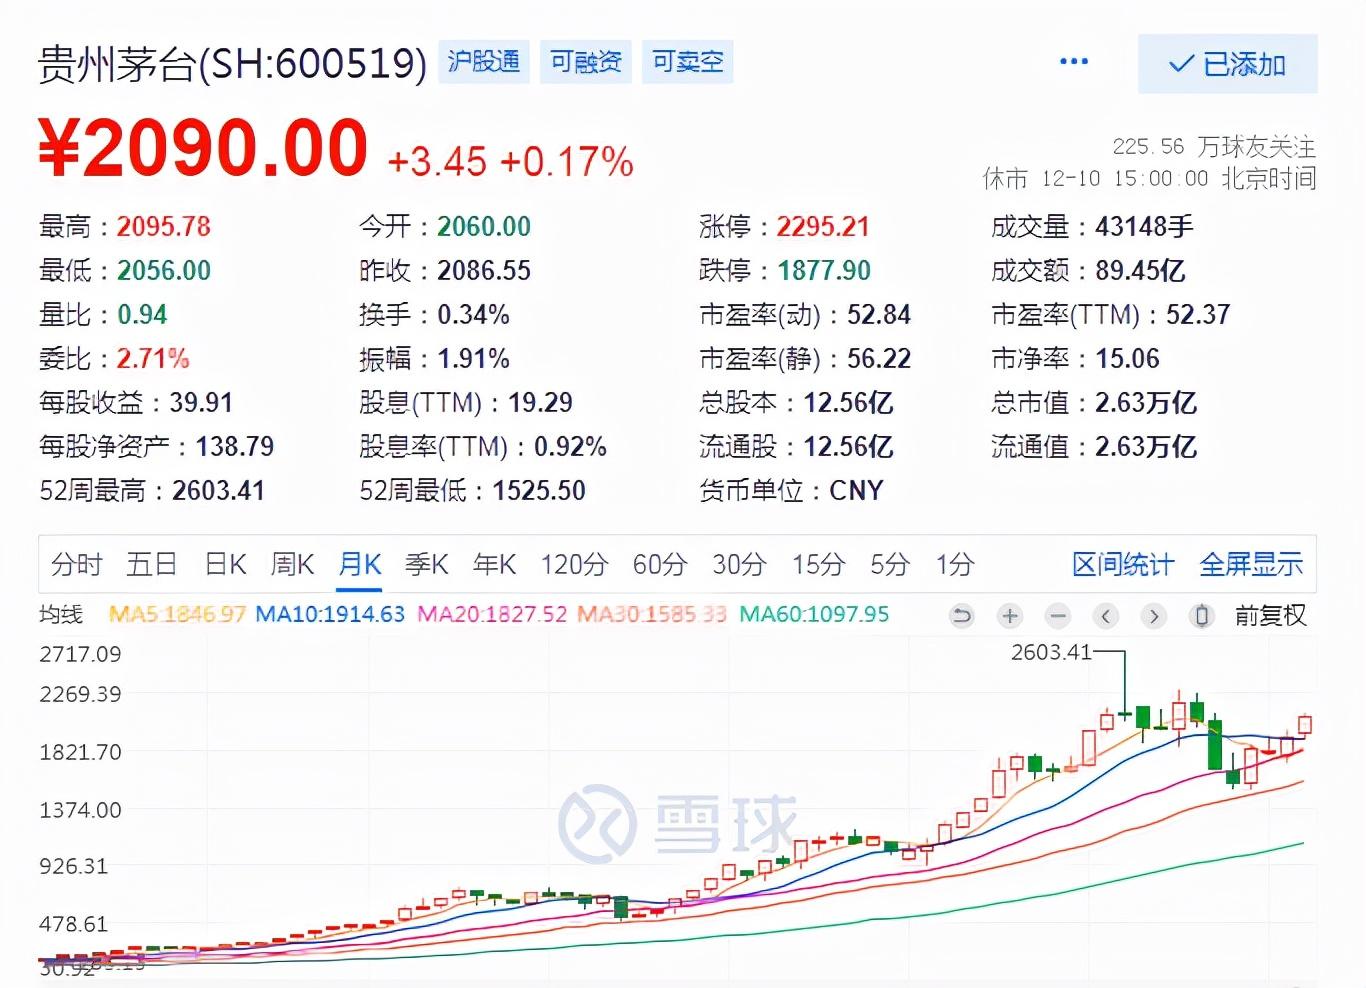
Task: Click the 可融资 tag
Action: [586, 62]
